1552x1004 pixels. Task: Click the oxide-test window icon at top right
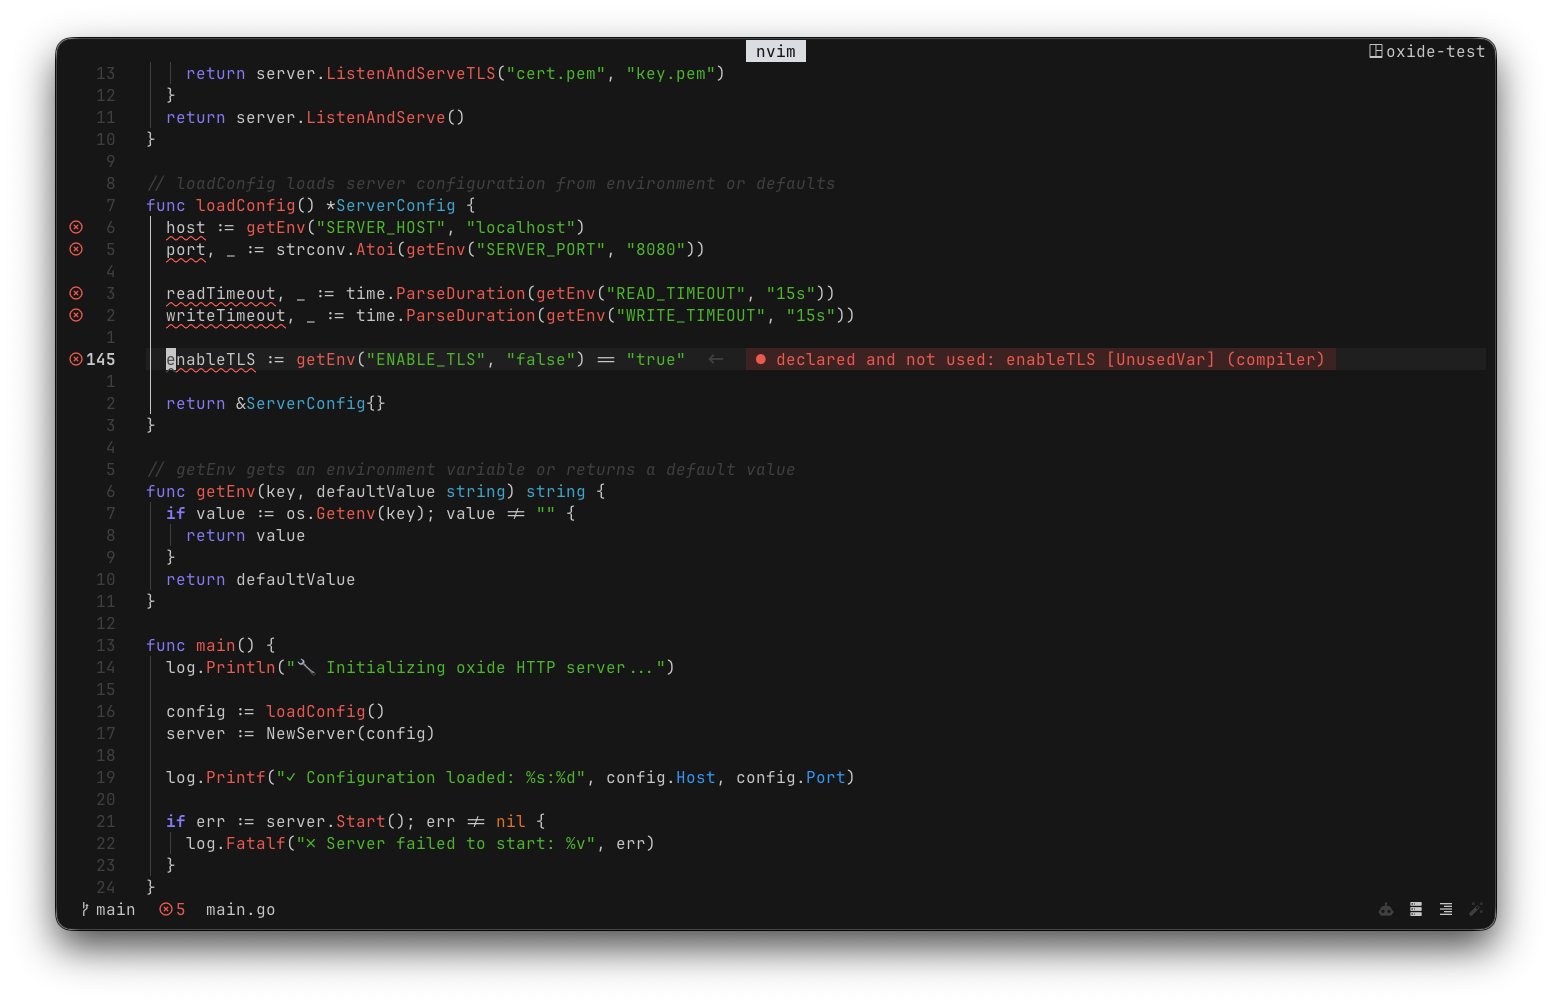coord(1376,51)
